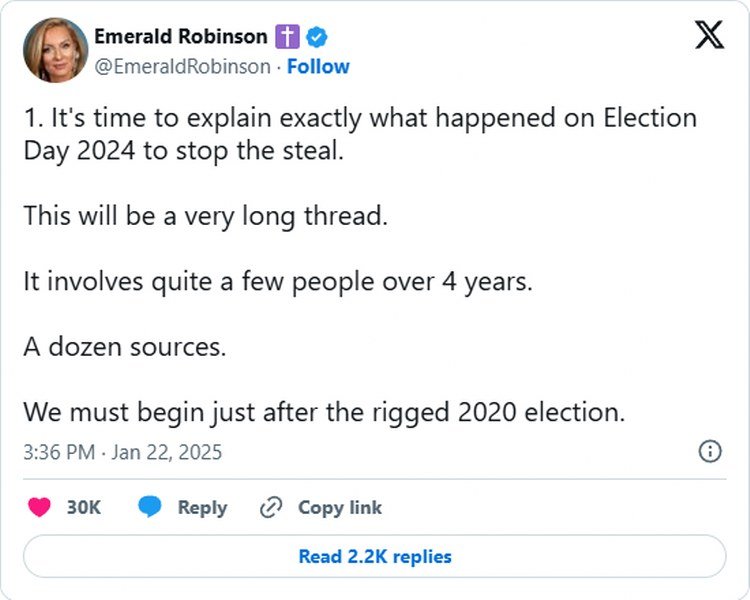Click the "This will be a very long thread" line
750x600 pixels.
click(x=205, y=215)
